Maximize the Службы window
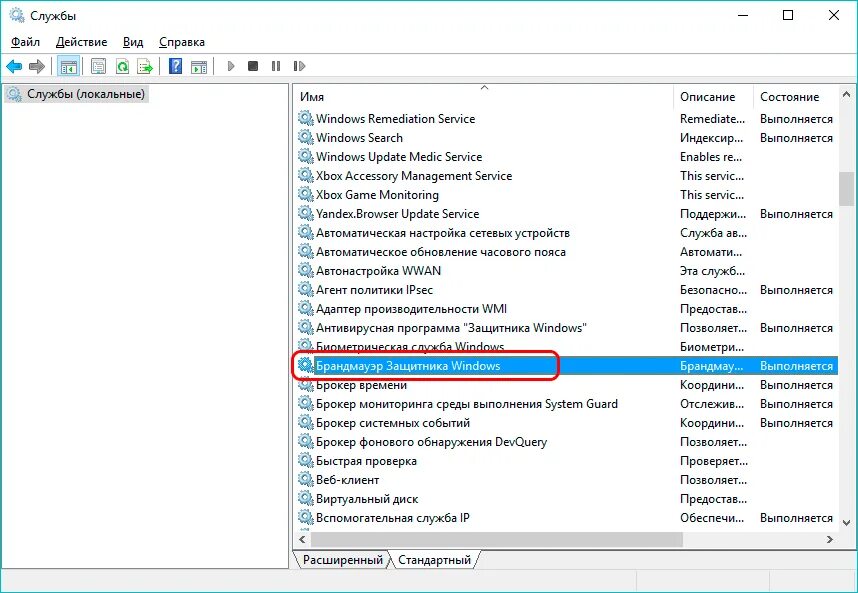 (x=788, y=15)
